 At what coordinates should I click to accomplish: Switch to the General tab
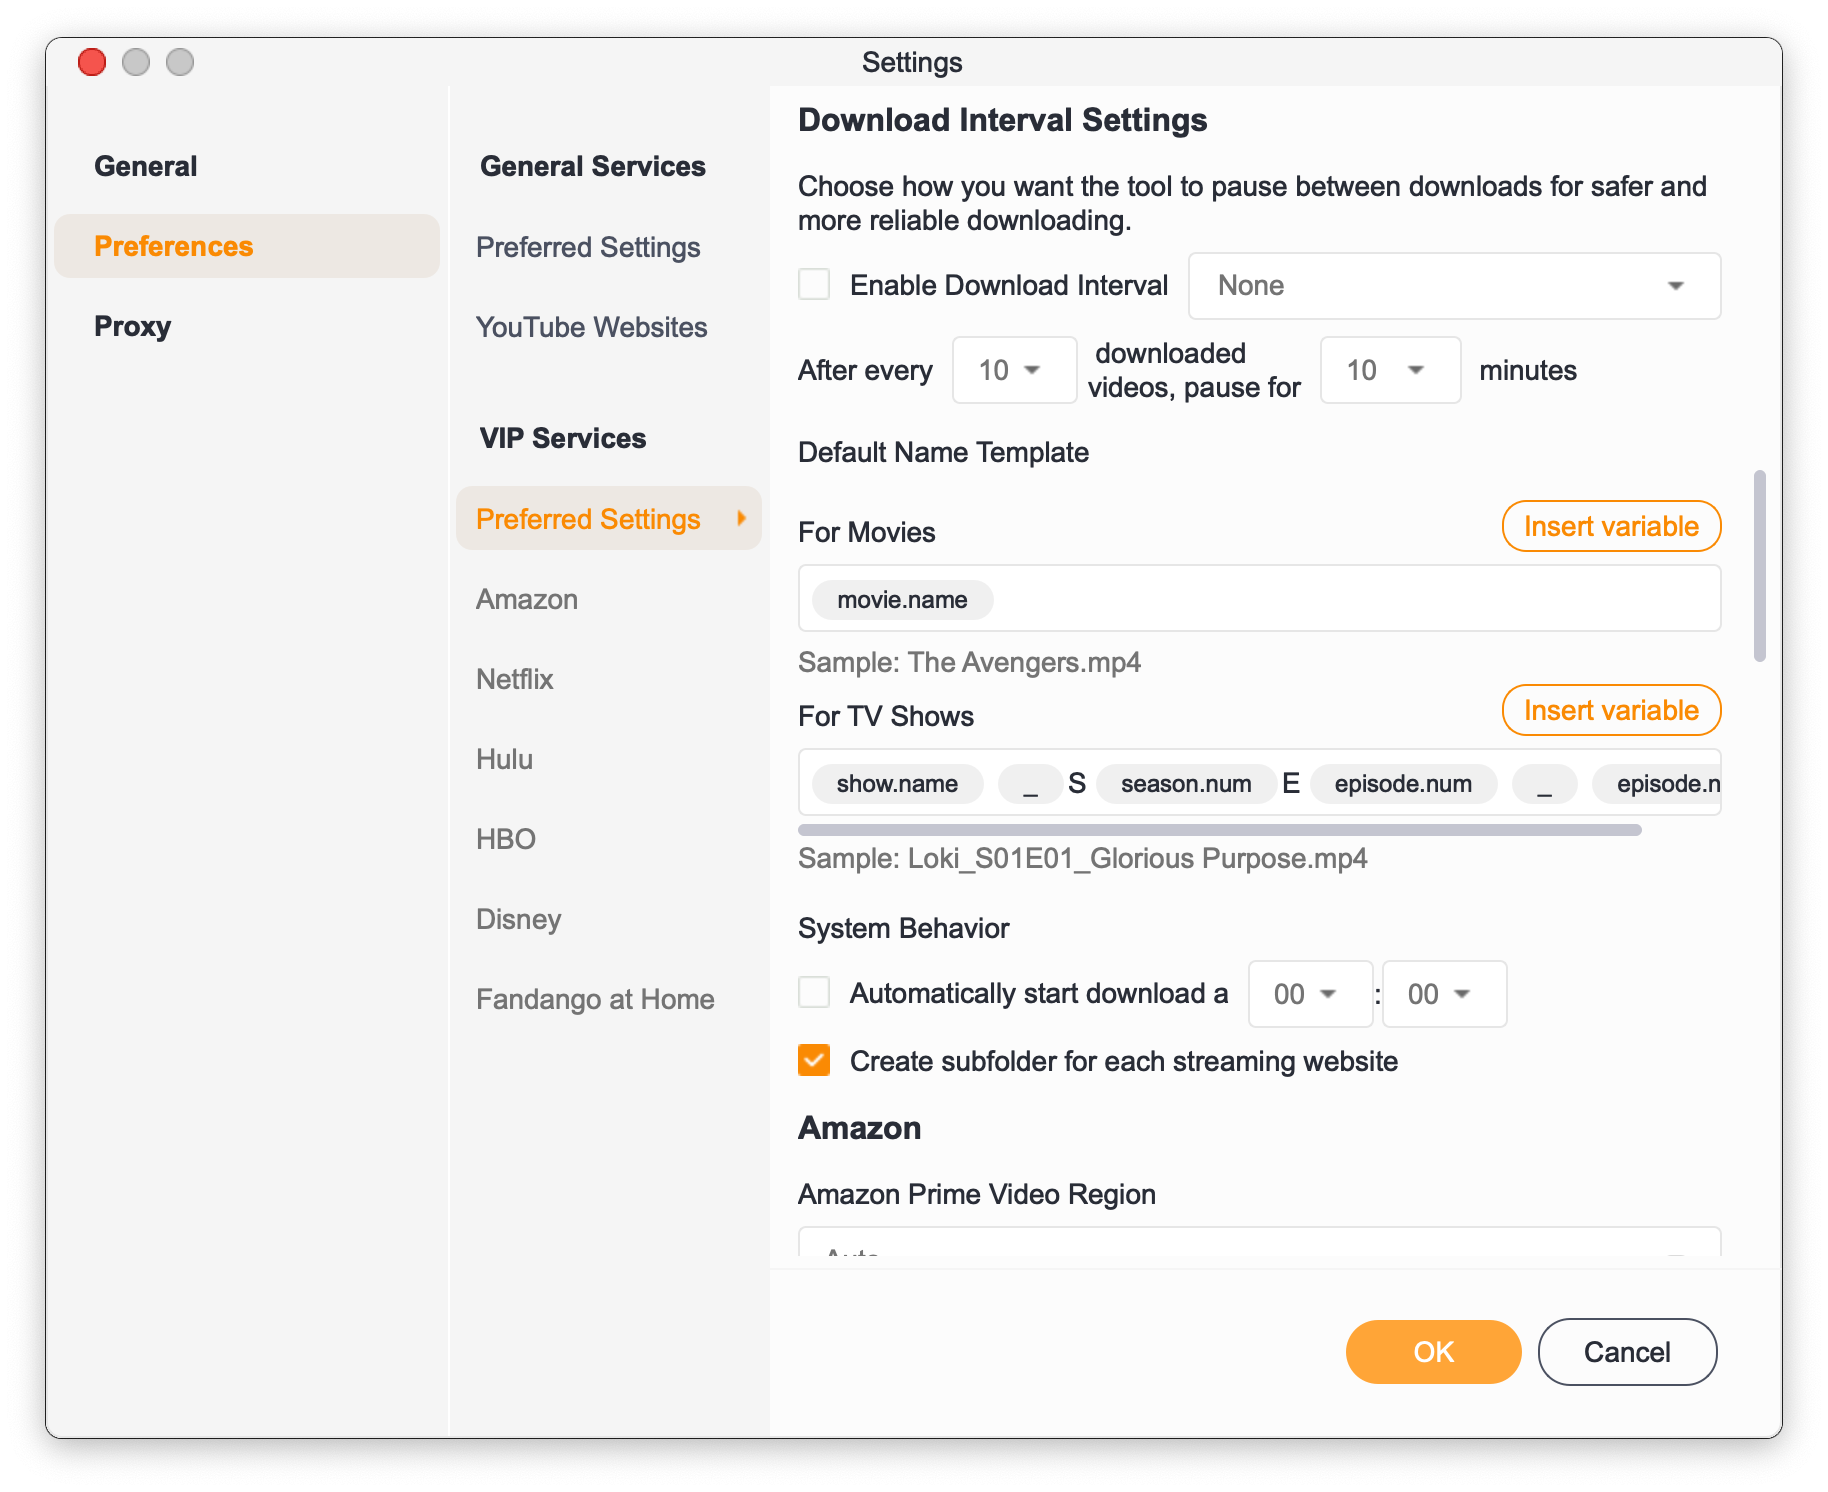coord(146,166)
